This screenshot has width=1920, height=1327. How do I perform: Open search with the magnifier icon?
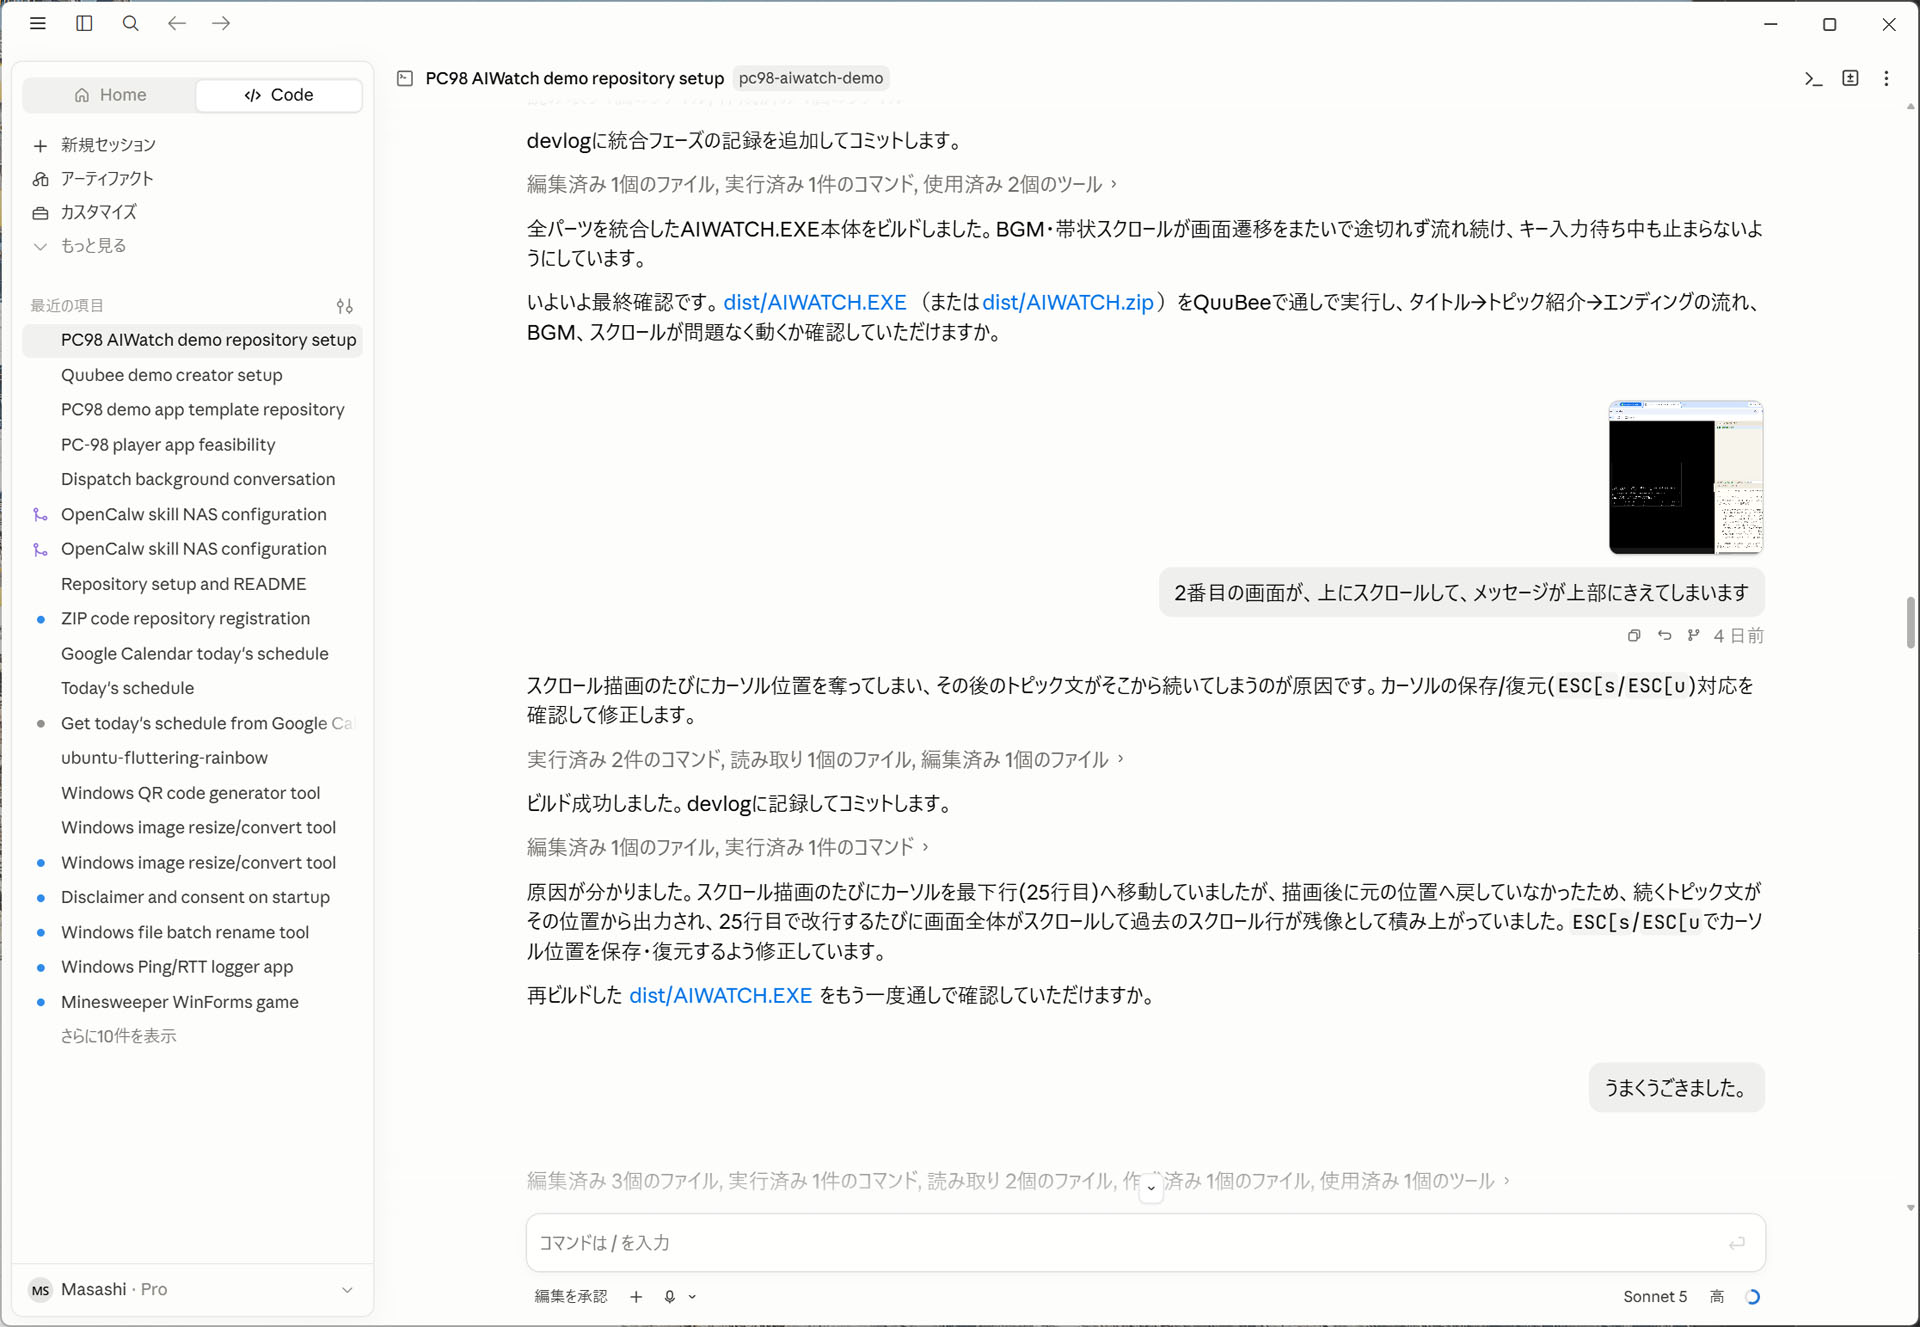coord(130,23)
